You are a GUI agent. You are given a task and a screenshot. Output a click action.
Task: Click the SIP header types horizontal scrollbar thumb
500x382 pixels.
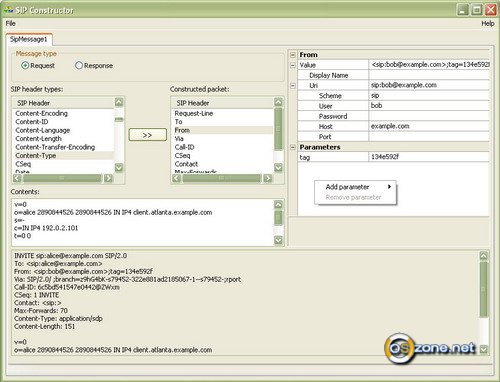tap(62, 178)
